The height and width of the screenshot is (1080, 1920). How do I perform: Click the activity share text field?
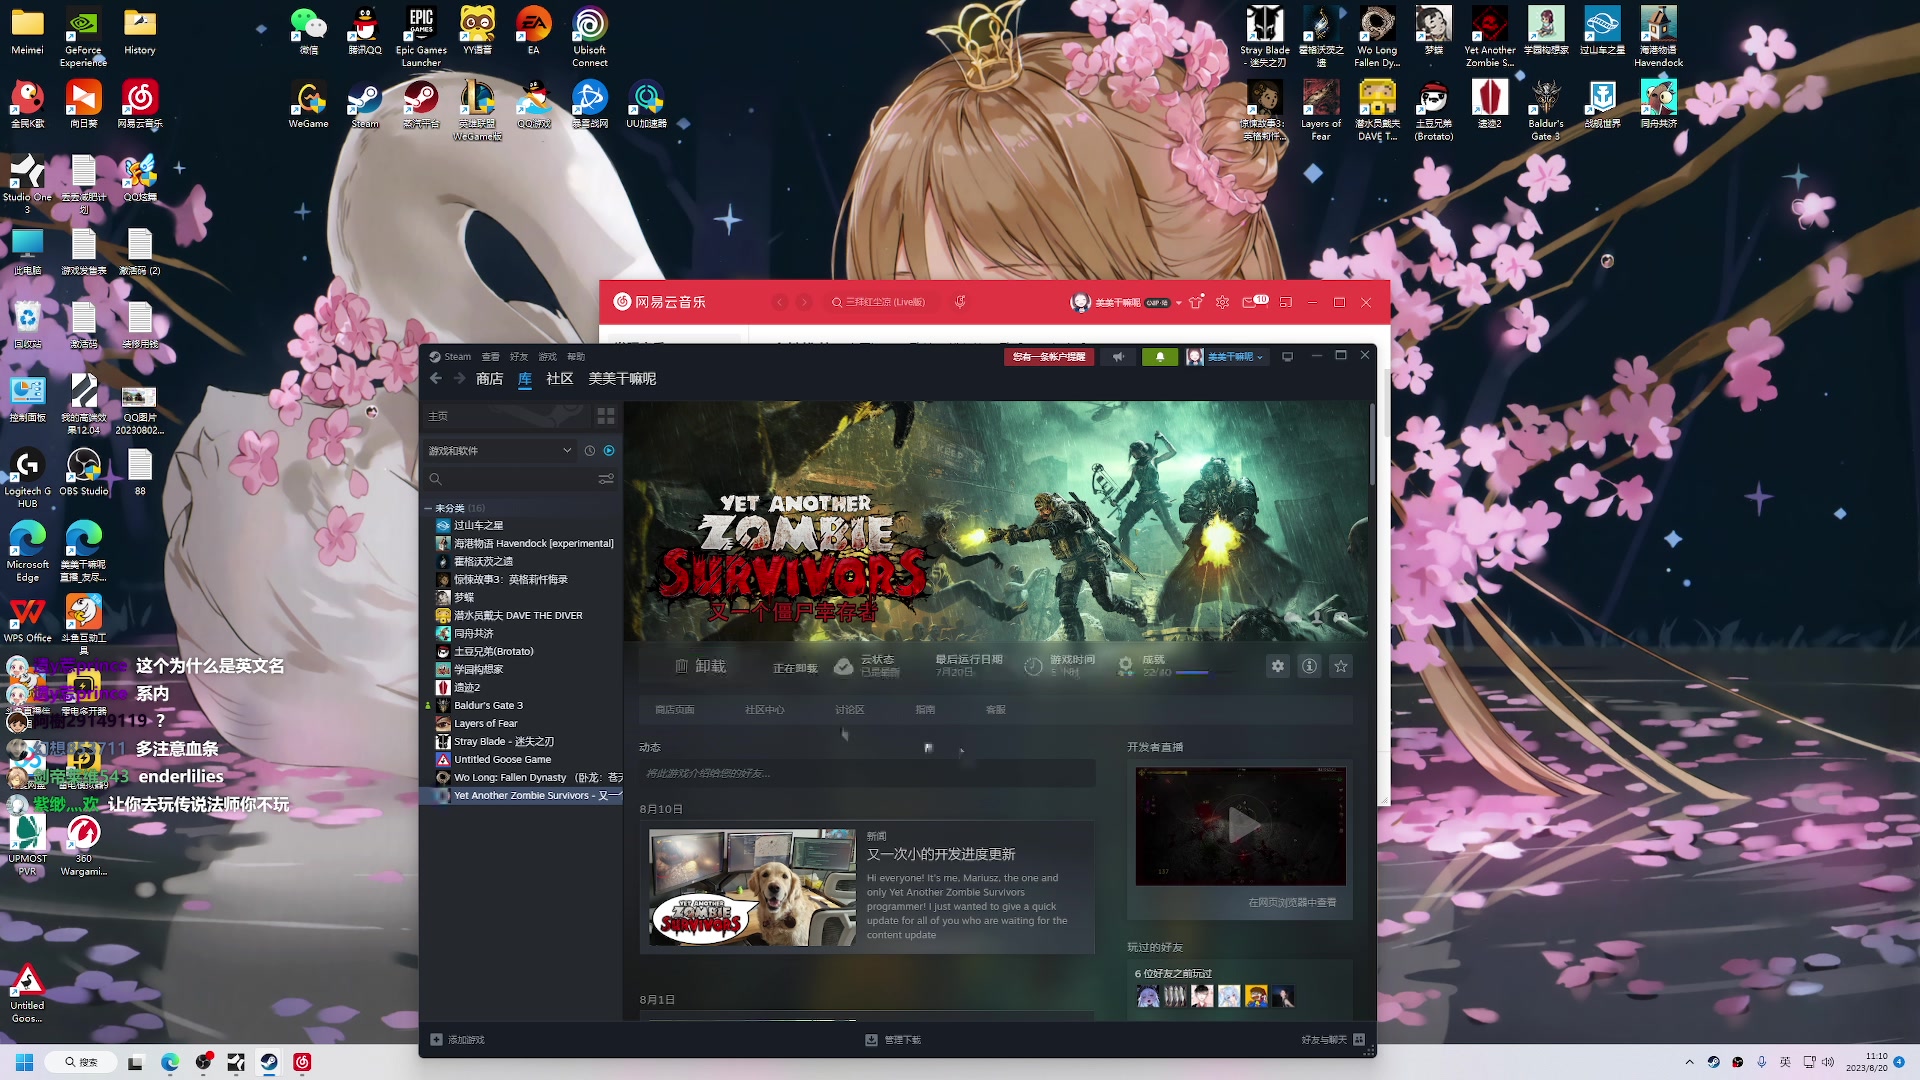point(867,773)
